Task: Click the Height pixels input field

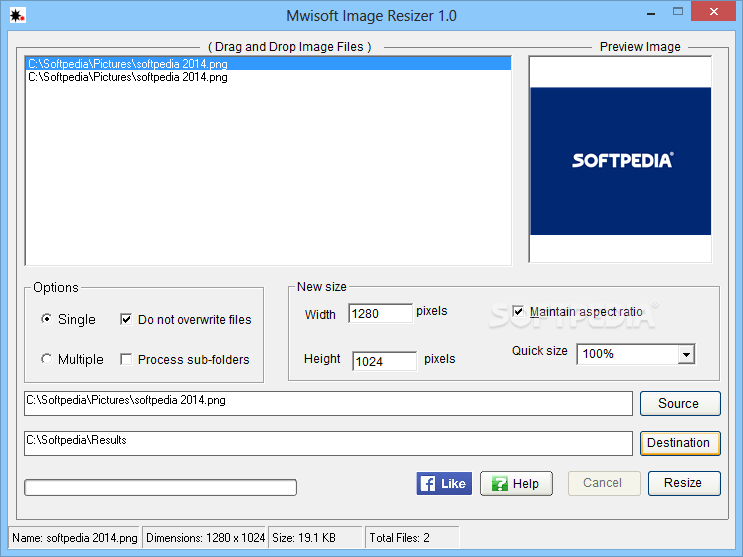Action: (384, 361)
